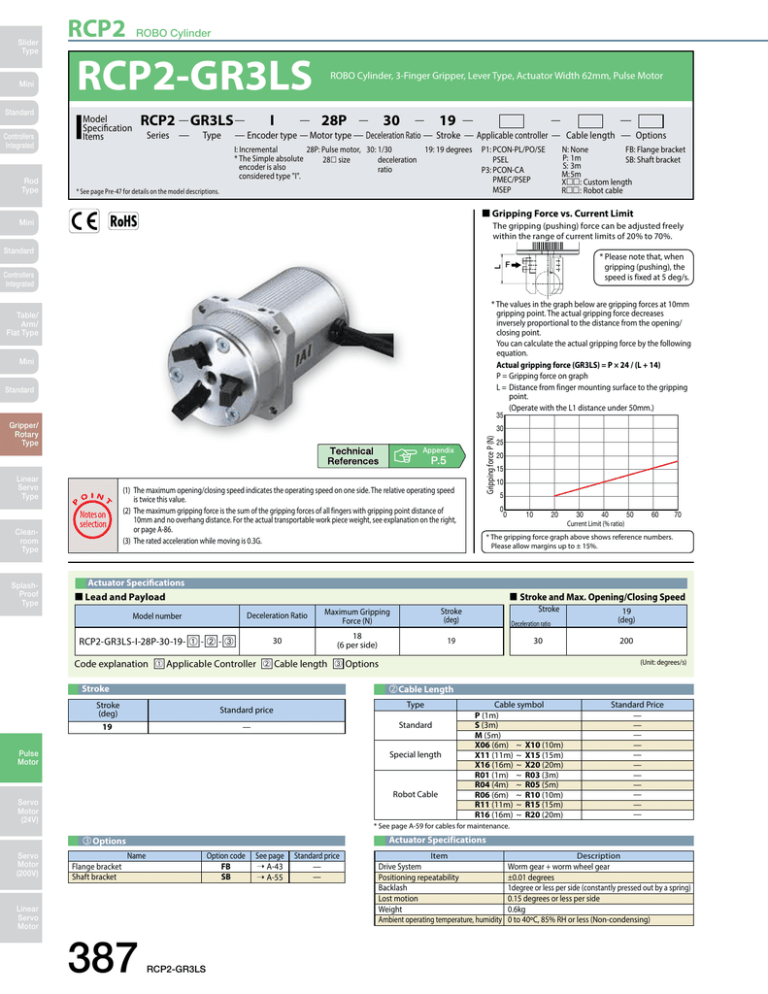Select the Rod Type side tab
This screenshot has width=768, height=994.
point(21,185)
